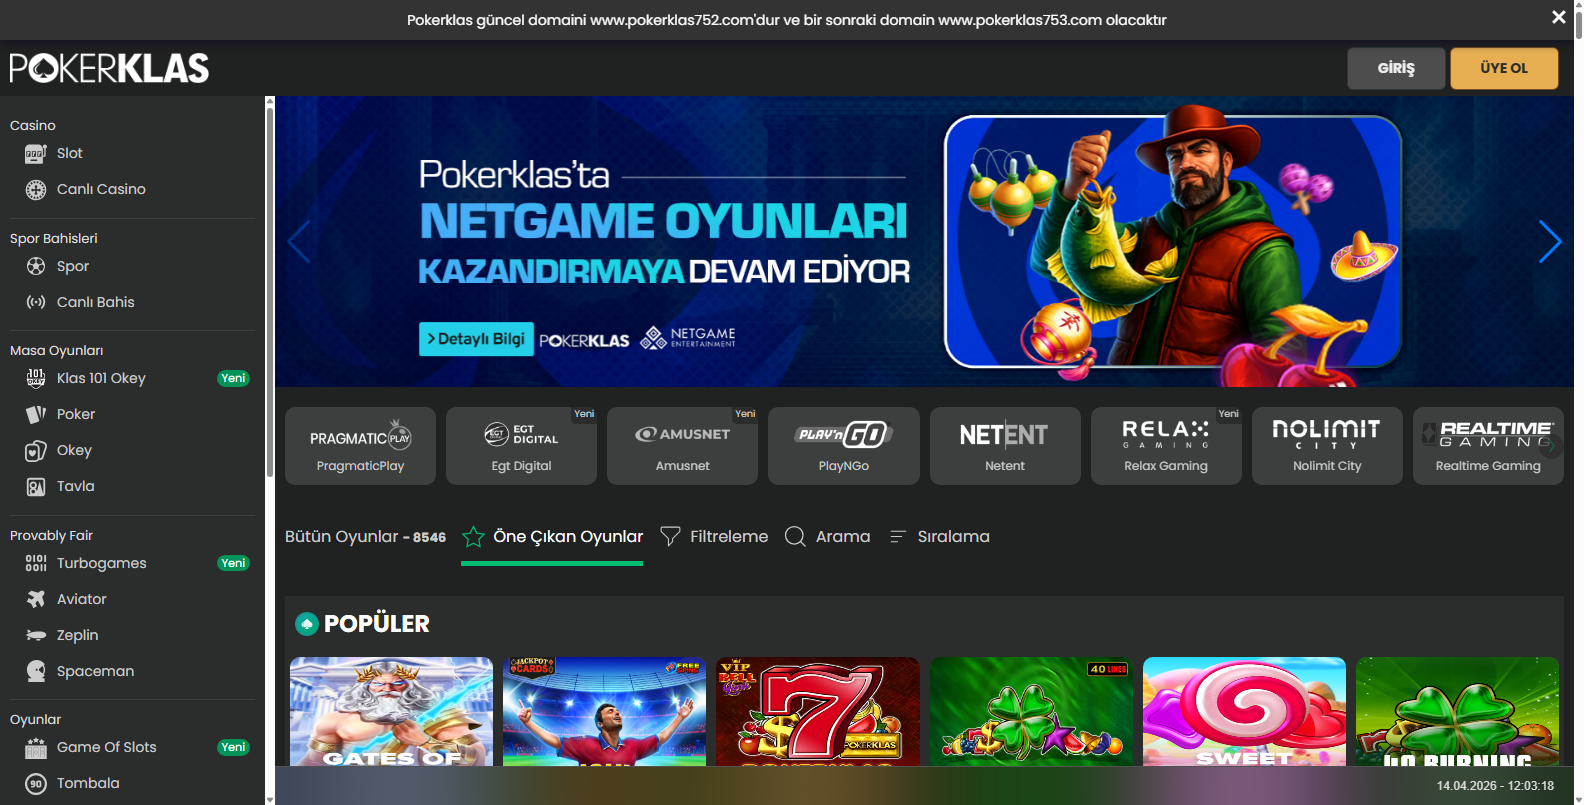
Task: Open Slot link in sidebar
Action: pyautogui.click(x=69, y=153)
